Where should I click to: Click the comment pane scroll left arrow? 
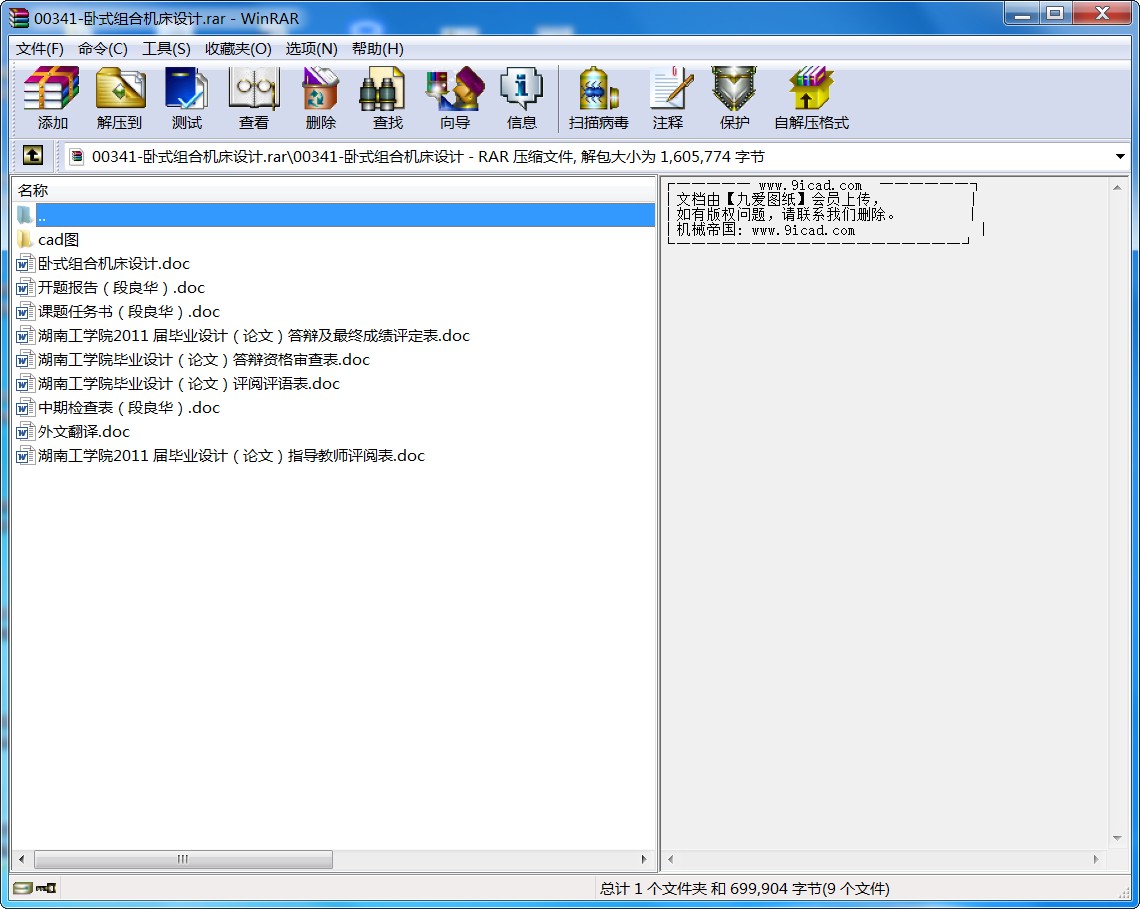tap(670, 859)
